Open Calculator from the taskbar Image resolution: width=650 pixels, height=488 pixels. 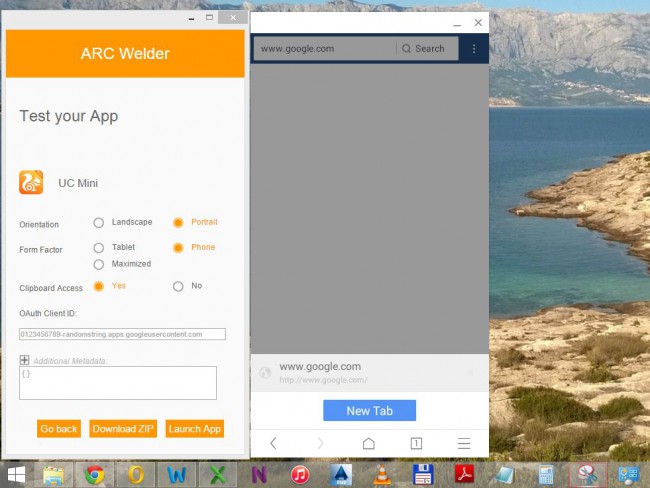(x=546, y=475)
